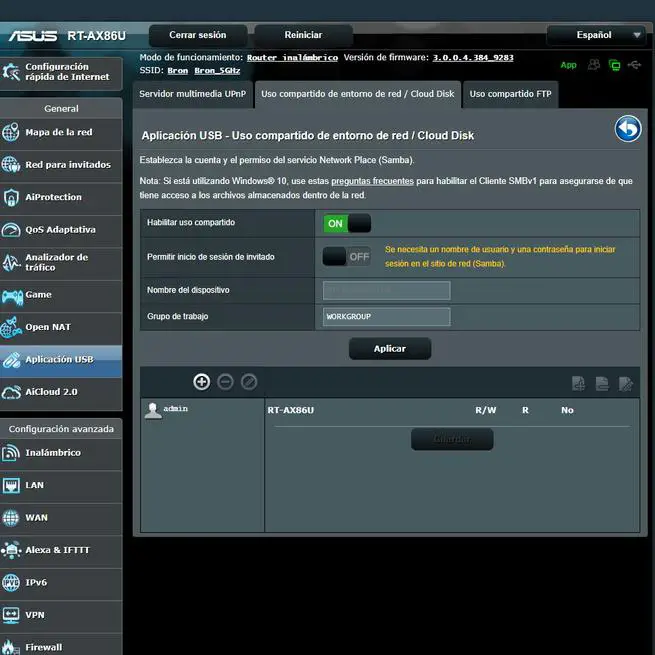Click the greyed-out button under the RT-AX86U share row

pos(452,439)
